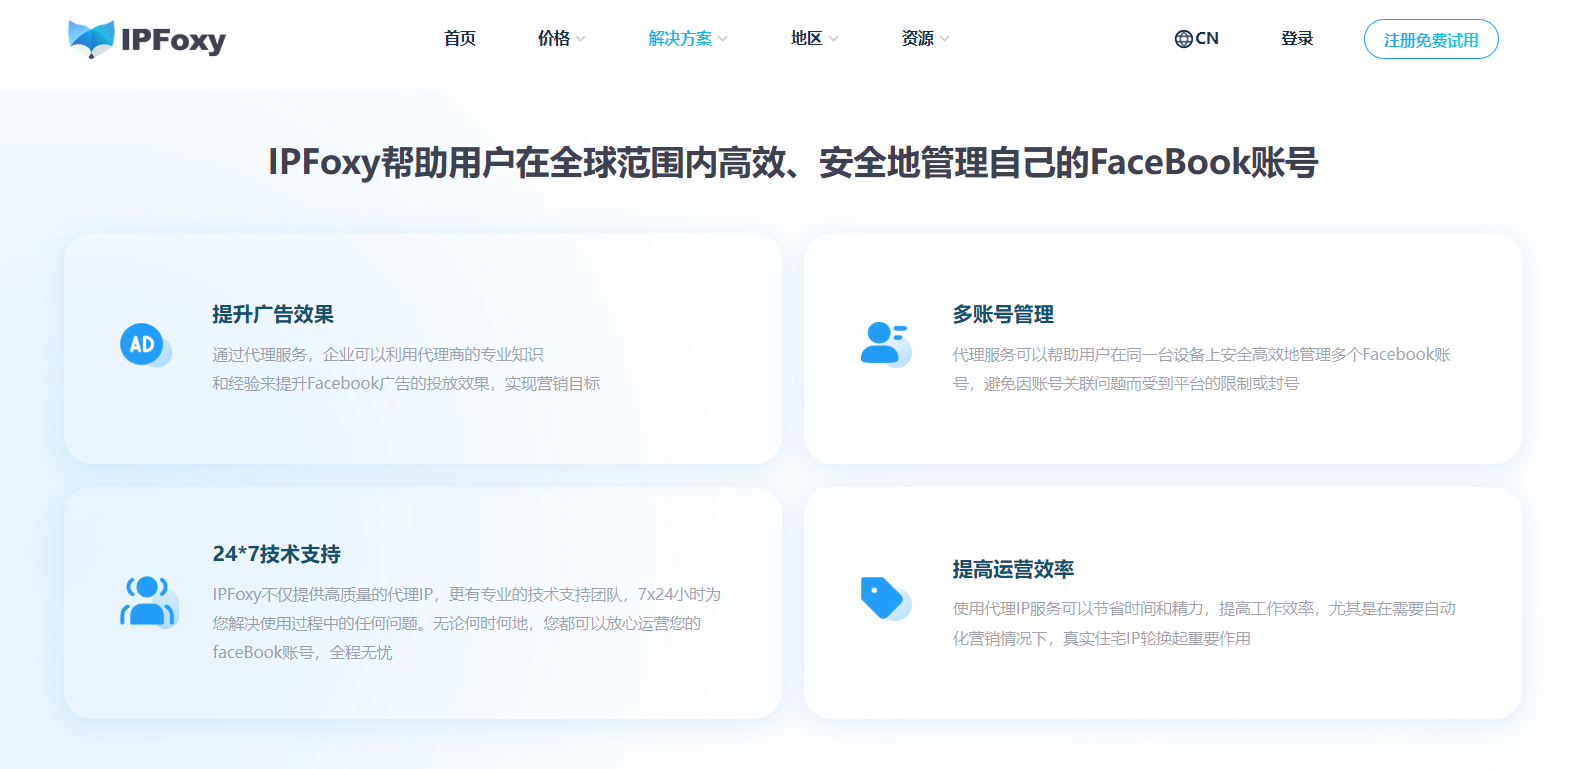Open the 解决方案 solutions menu
Image resolution: width=1578 pixels, height=769 pixels.
[680, 38]
